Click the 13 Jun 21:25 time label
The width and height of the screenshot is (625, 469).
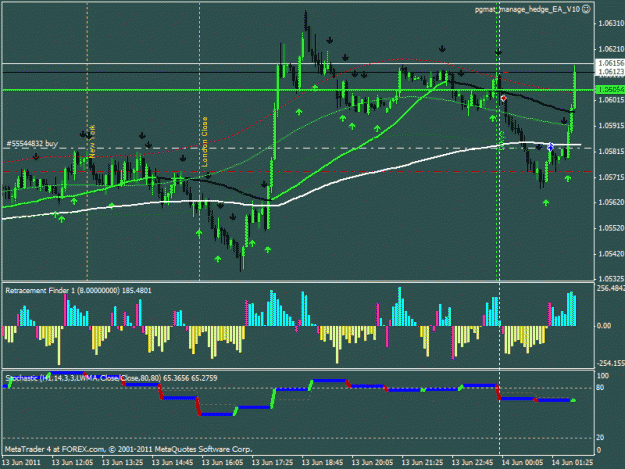[x=422, y=462]
